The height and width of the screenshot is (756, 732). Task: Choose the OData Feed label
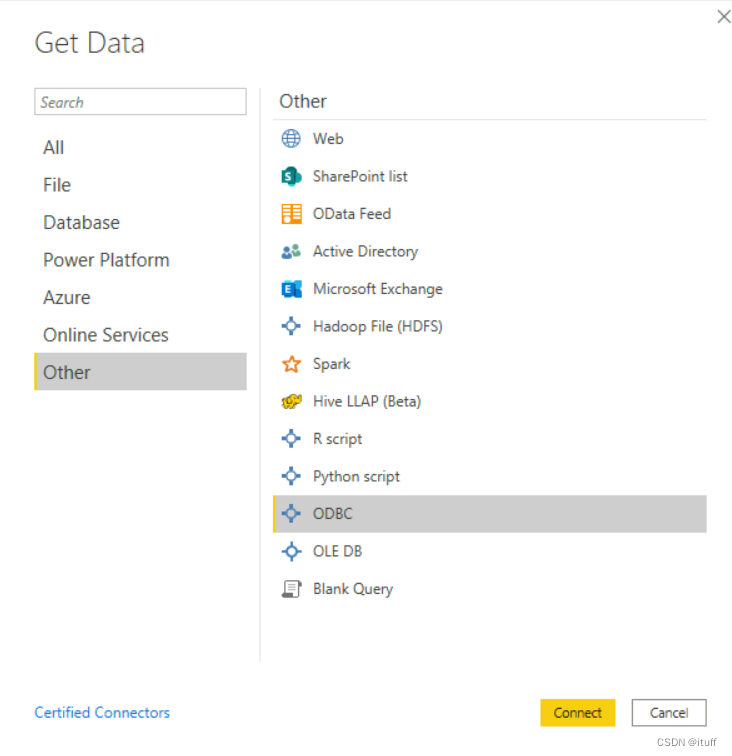point(352,214)
